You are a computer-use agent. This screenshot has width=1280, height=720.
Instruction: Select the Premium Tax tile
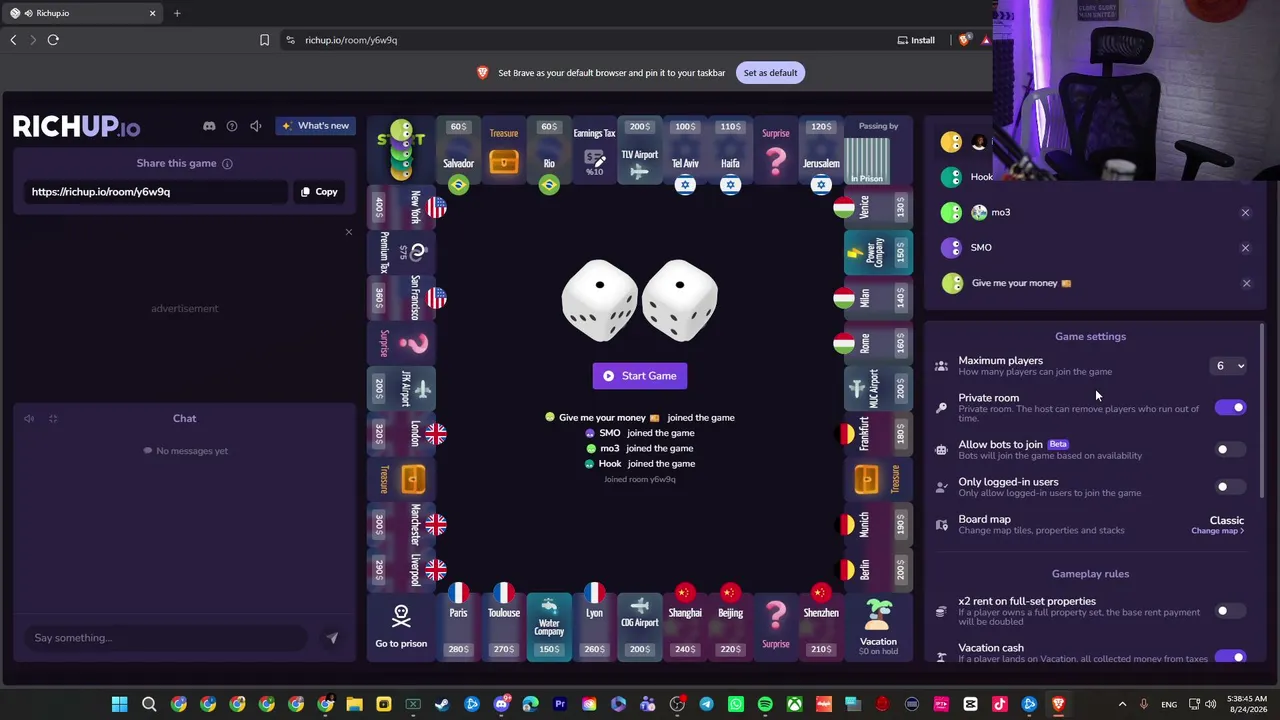(x=401, y=253)
